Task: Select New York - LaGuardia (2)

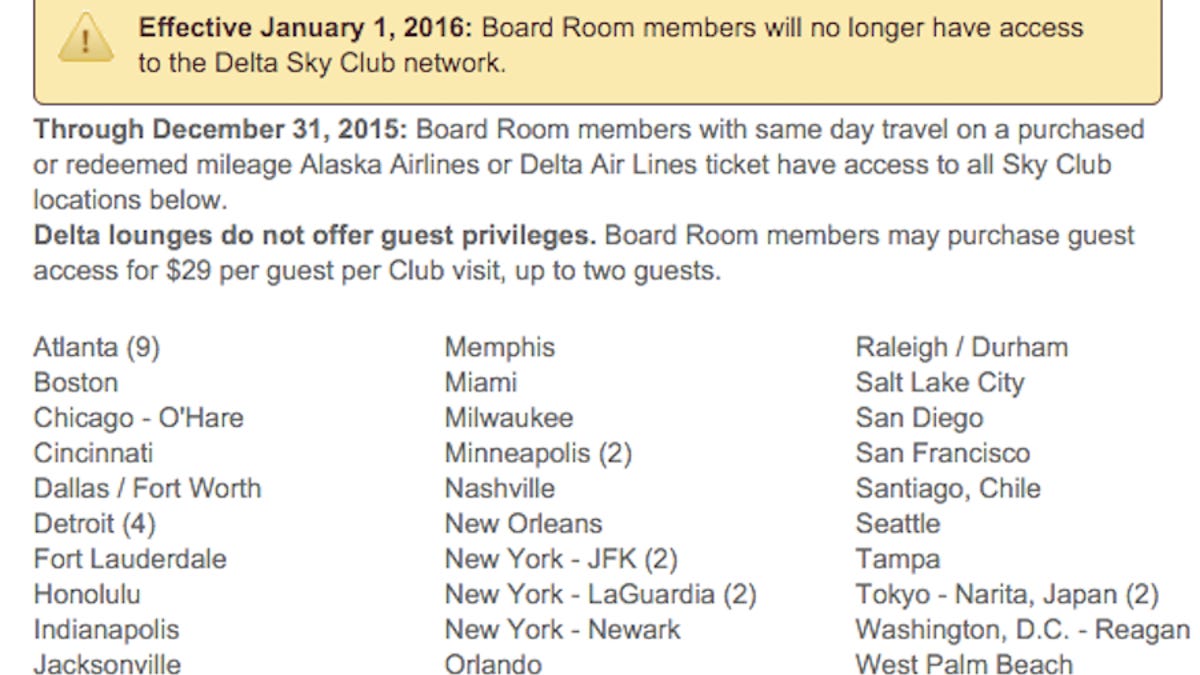Action: [x=600, y=595]
